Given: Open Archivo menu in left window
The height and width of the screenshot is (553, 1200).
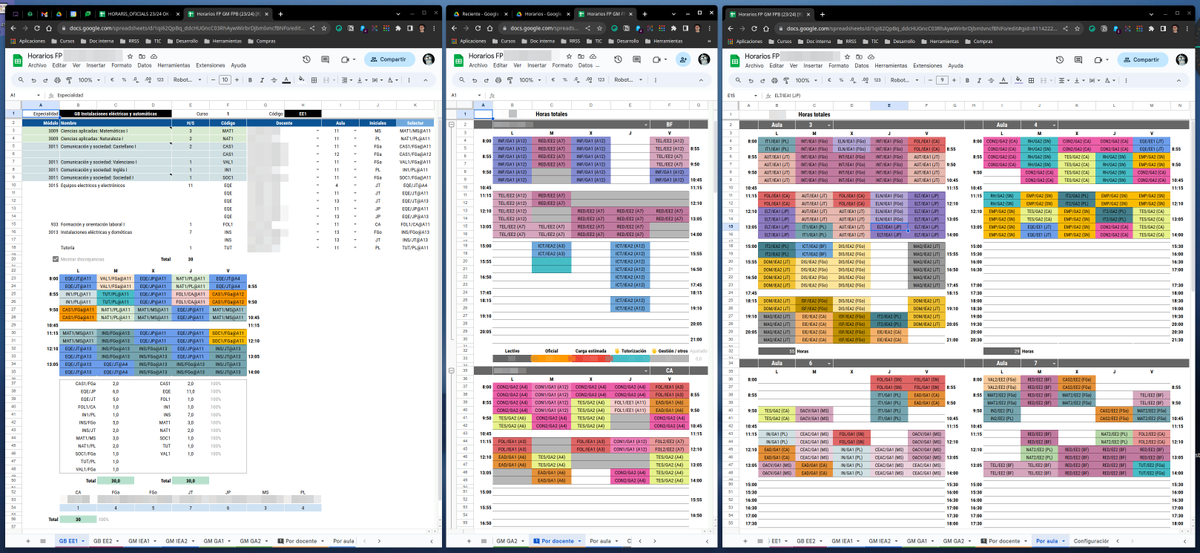Looking at the screenshot, I should (x=37, y=65).
